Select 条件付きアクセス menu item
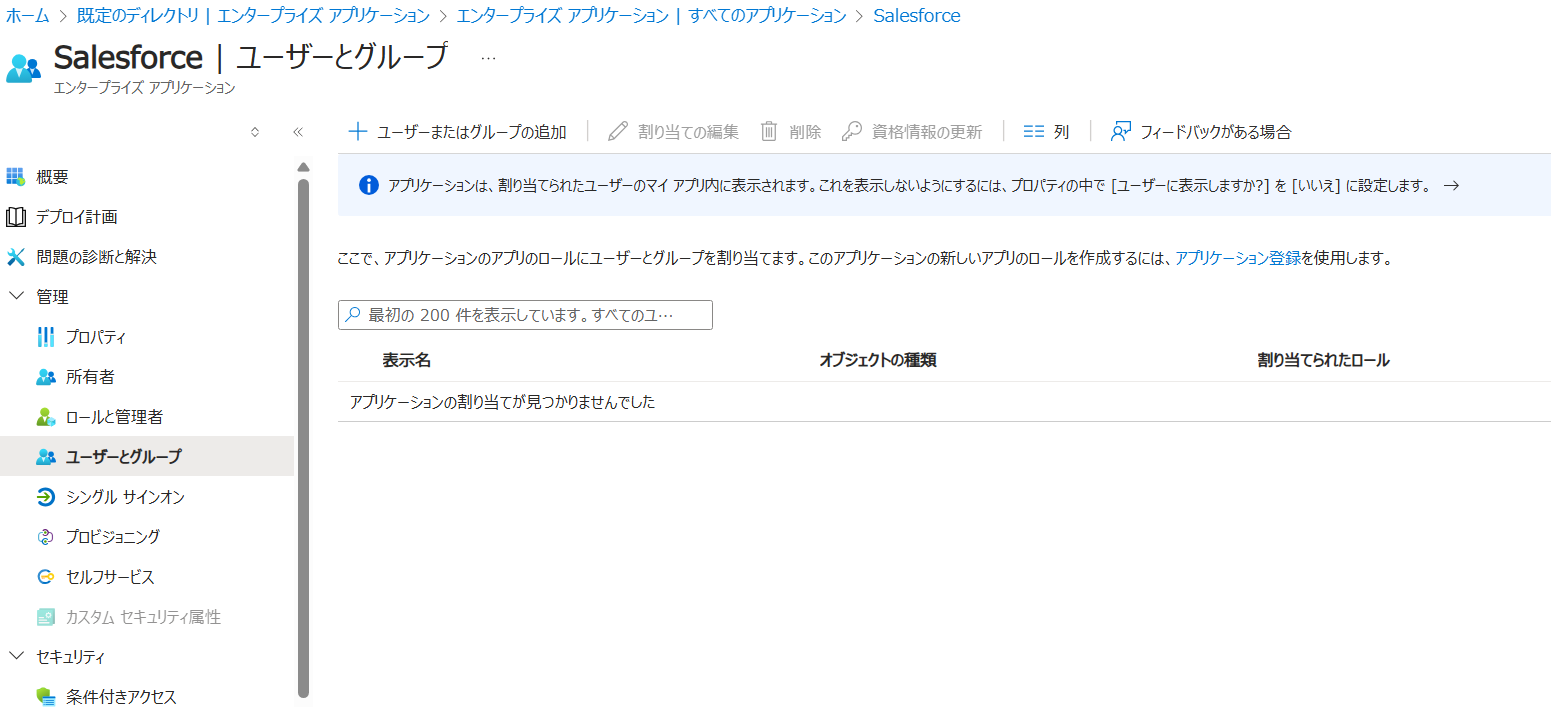Screen dimensions: 1551x707 pyautogui.click(x=121, y=697)
